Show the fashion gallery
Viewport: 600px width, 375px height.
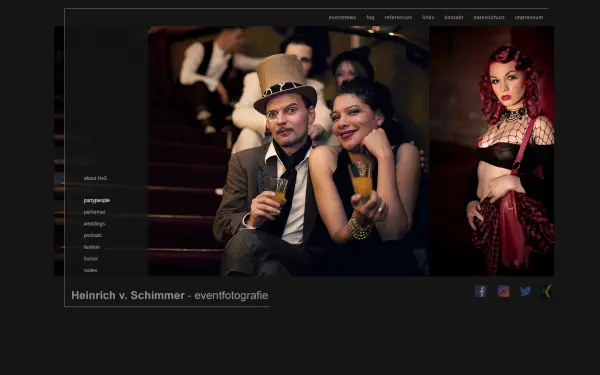92,247
